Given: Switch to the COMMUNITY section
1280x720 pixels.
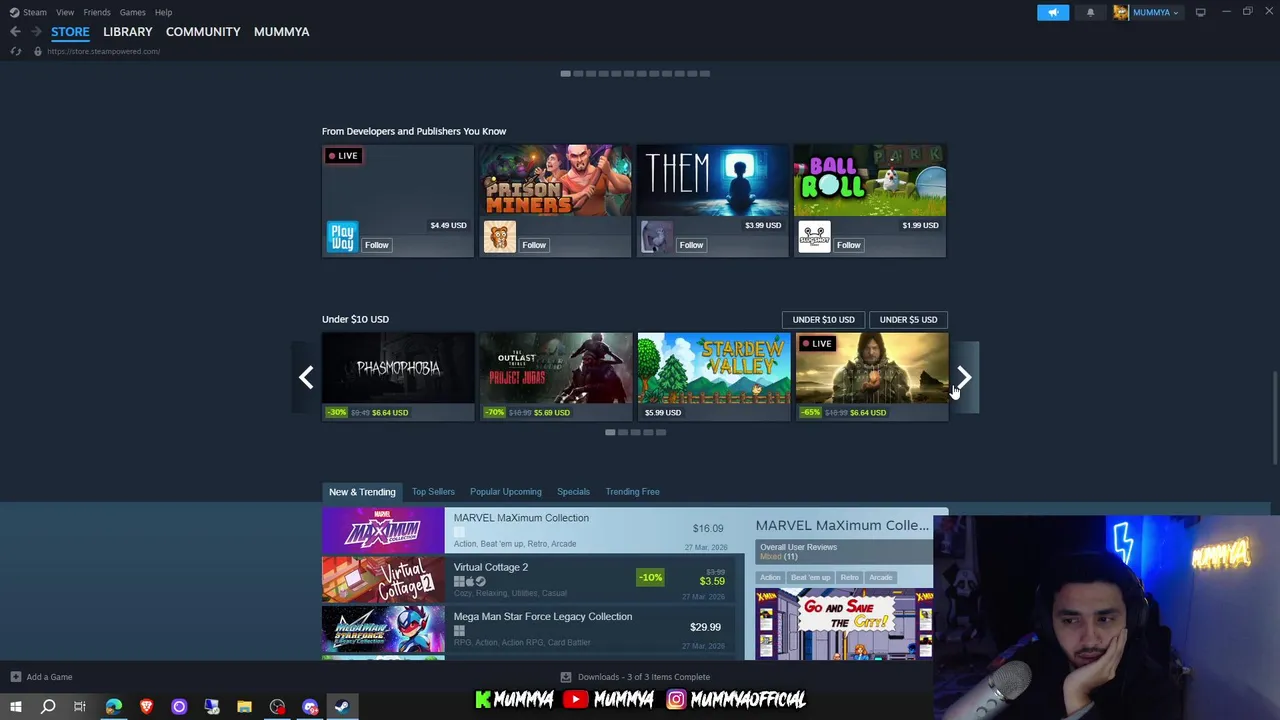Looking at the screenshot, I should pyautogui.click(x=203, y=32).
